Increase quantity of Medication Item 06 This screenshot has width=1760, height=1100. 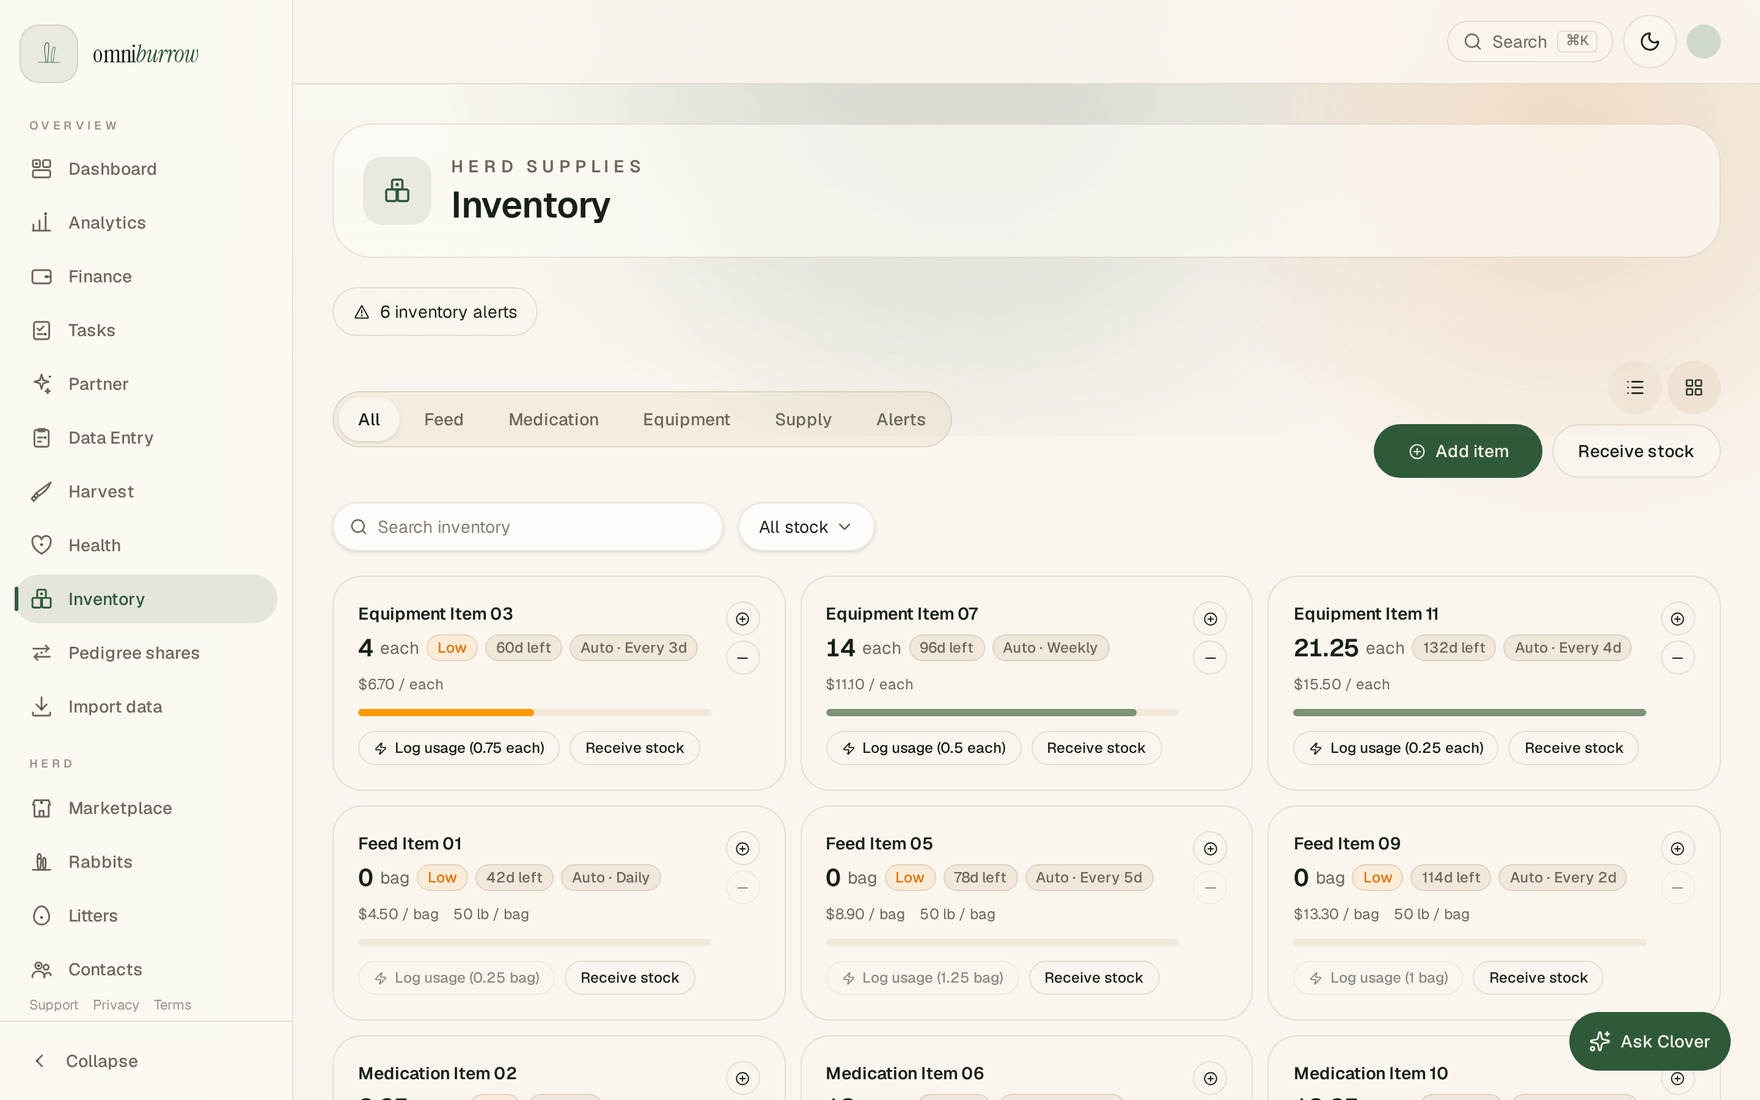point(1210,1079)
